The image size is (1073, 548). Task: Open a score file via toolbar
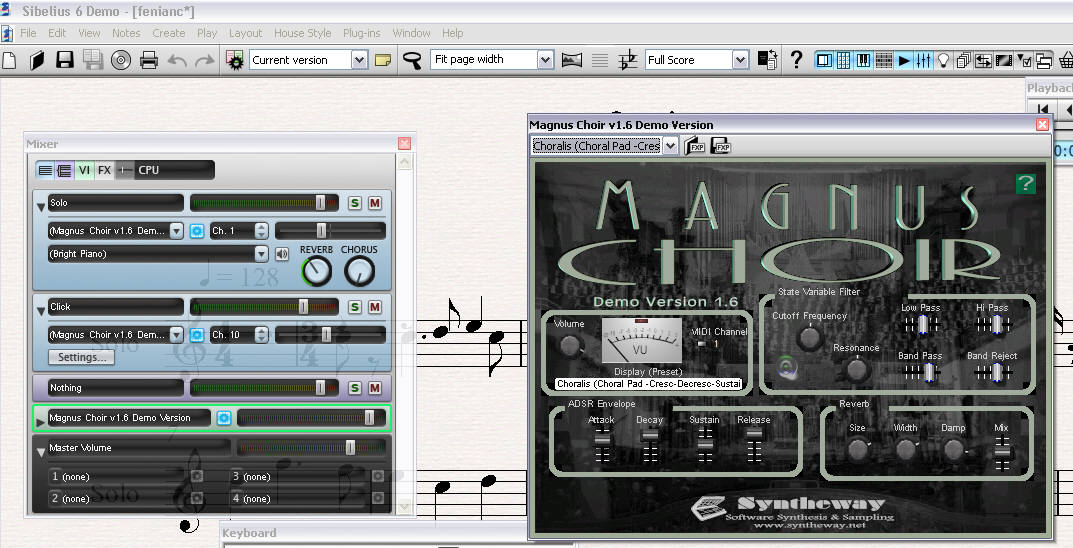tap(37, 60)
